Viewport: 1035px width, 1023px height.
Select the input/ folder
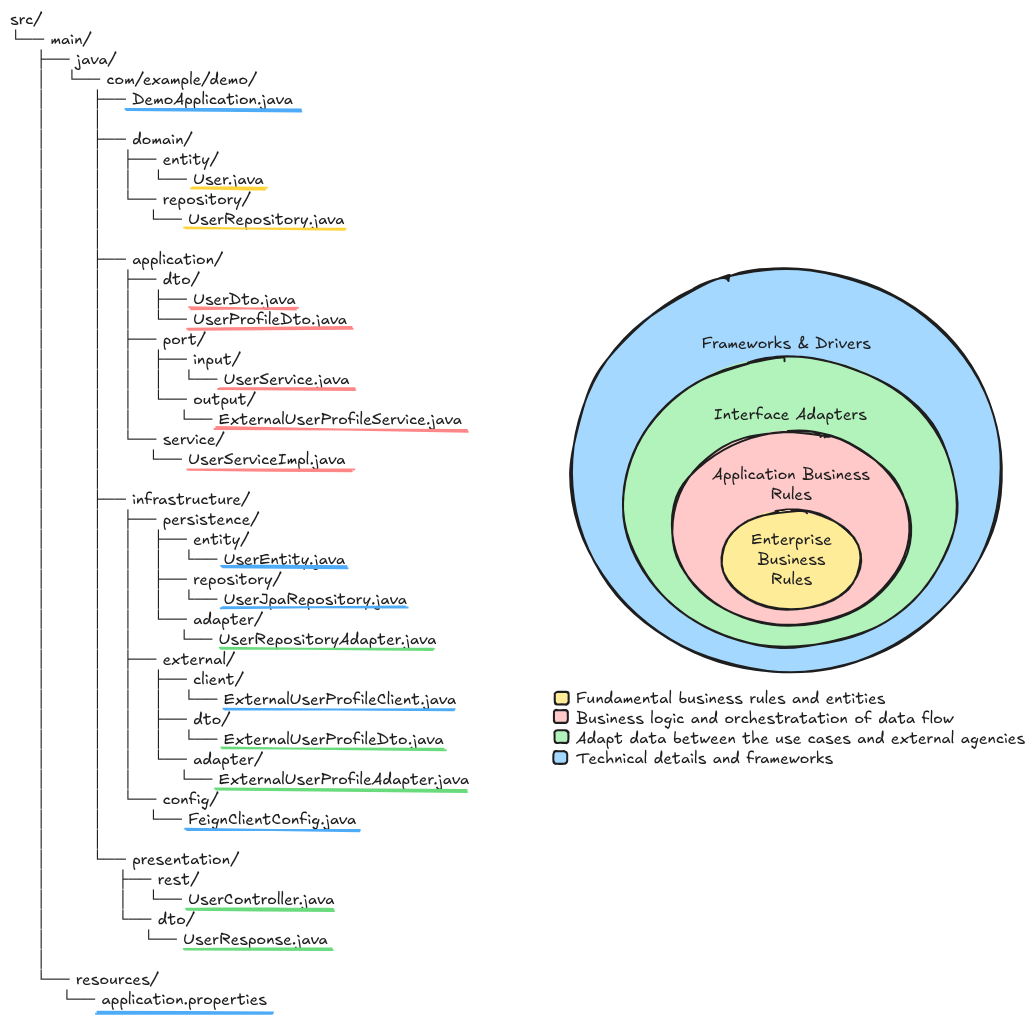point(217,360)
